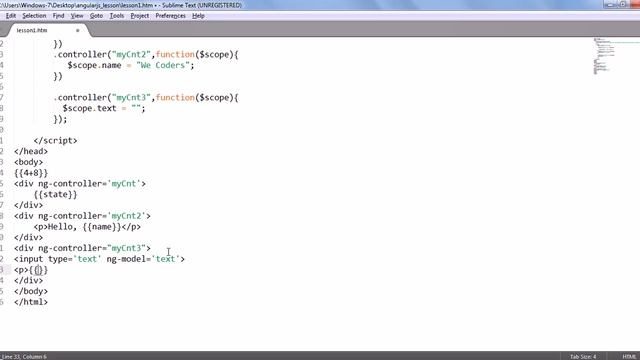The width and height of the screenshot is (640, 360).
Task: Click the .controller("myCnt3" line
Action: pyautogui.click(x=146, y=98)
